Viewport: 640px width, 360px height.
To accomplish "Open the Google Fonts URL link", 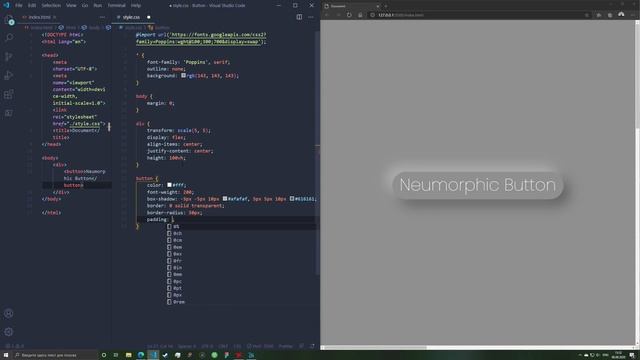I will [x=200, y=38].
